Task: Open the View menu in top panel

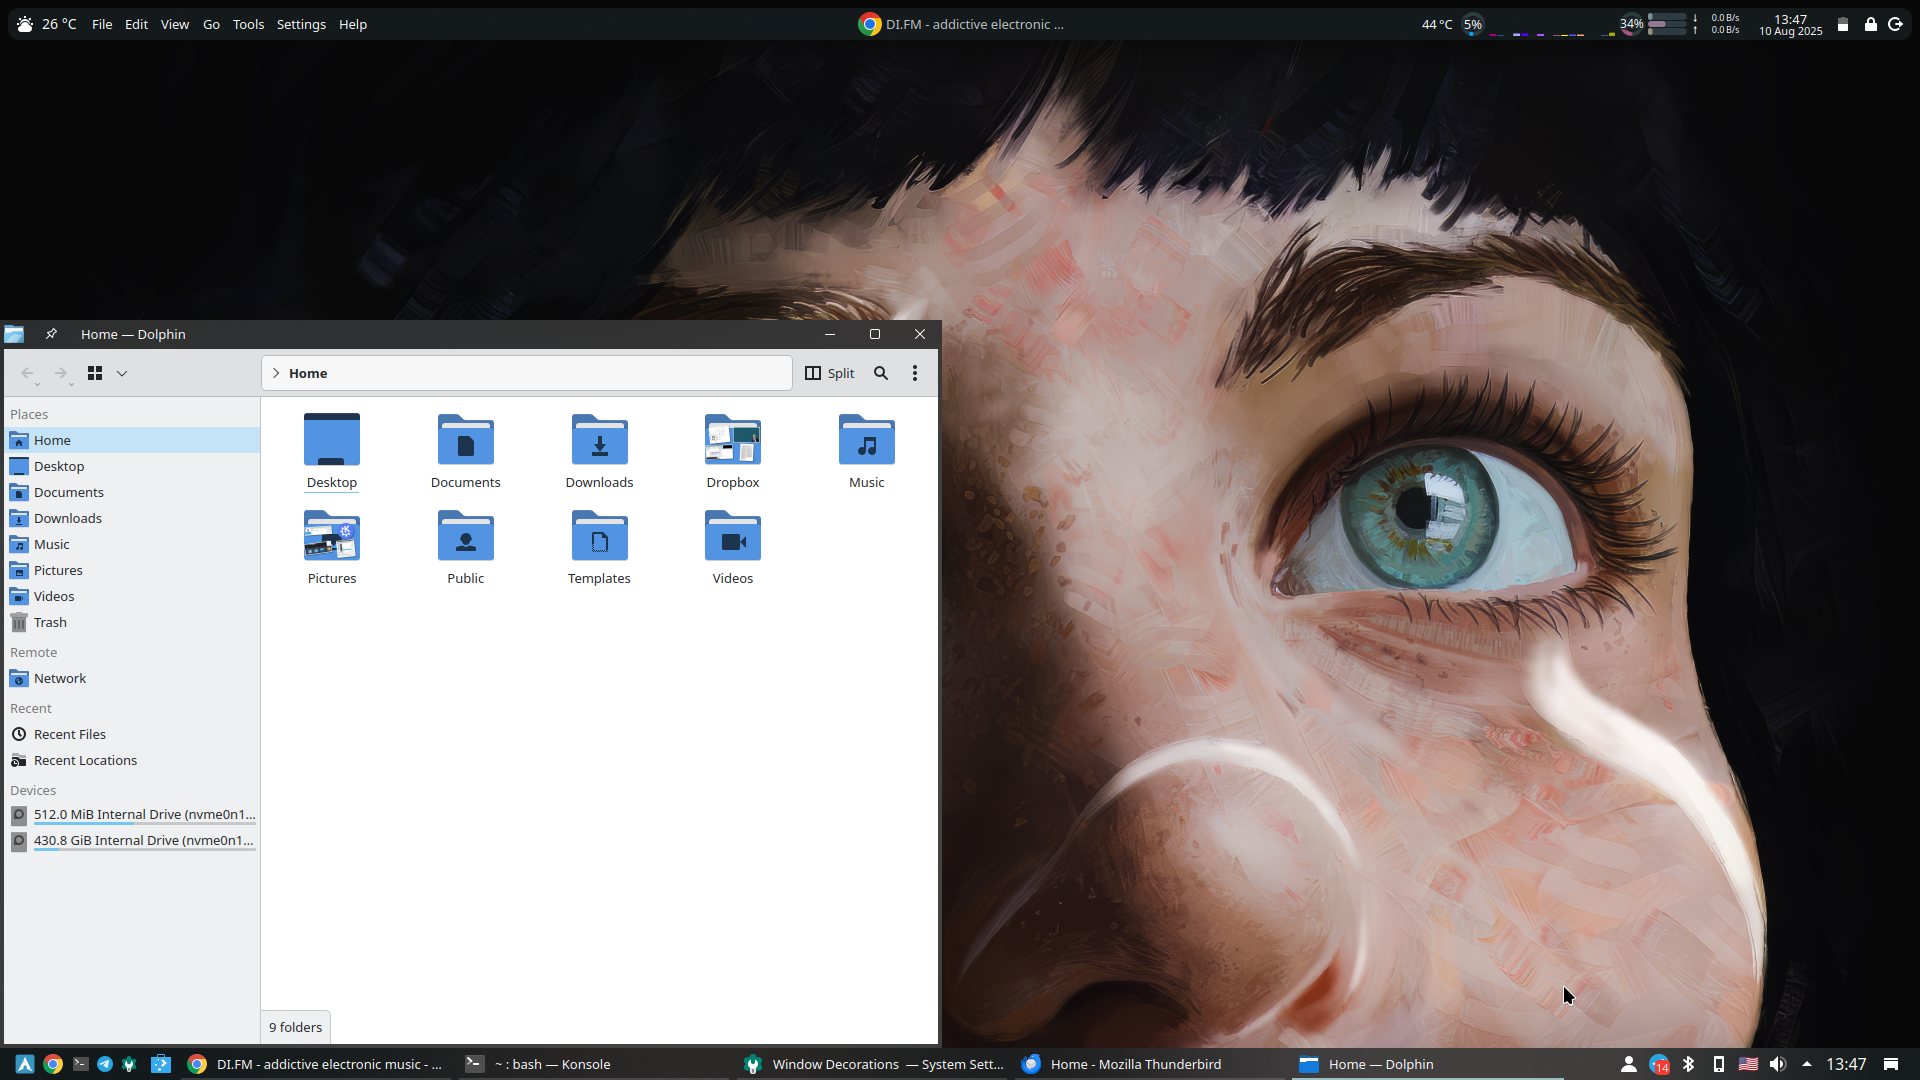Action: point(175,24)
